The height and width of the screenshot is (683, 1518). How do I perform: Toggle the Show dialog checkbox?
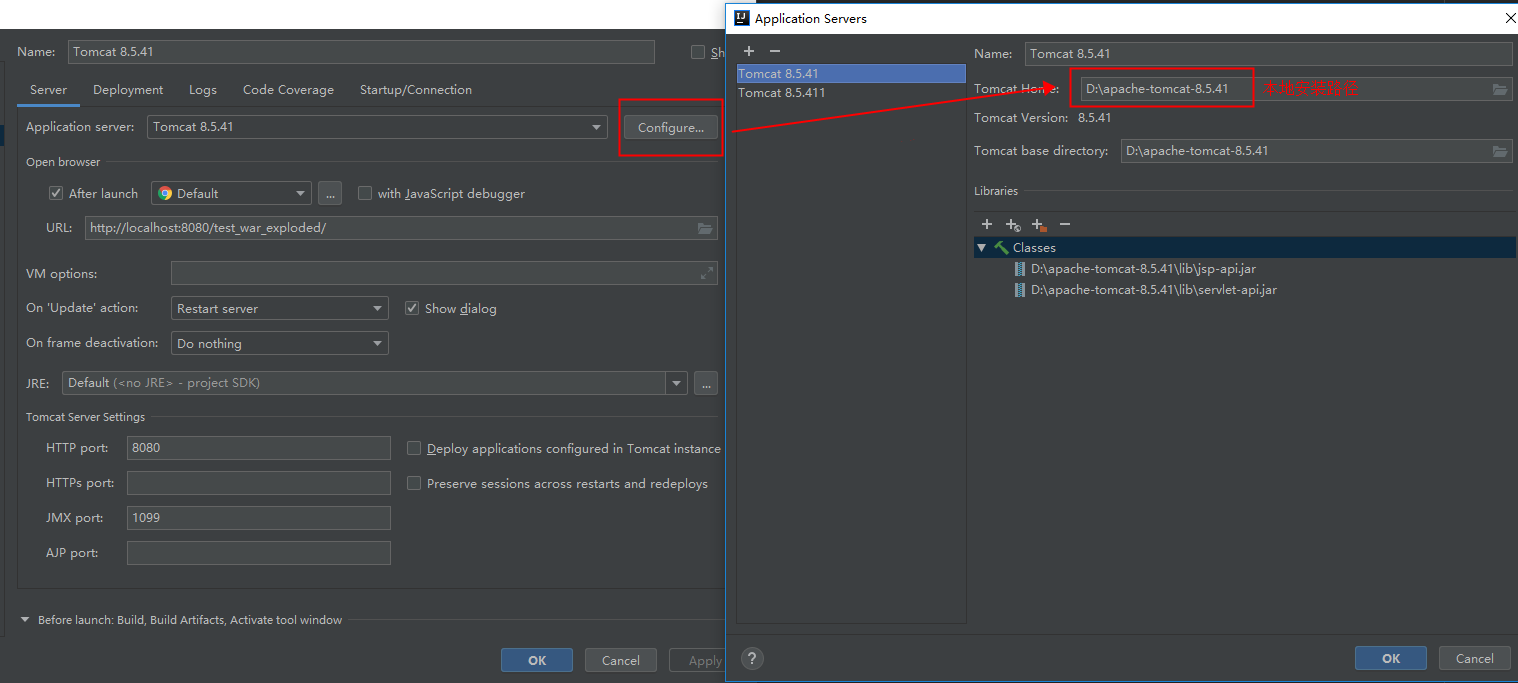(x=412, y=308)
